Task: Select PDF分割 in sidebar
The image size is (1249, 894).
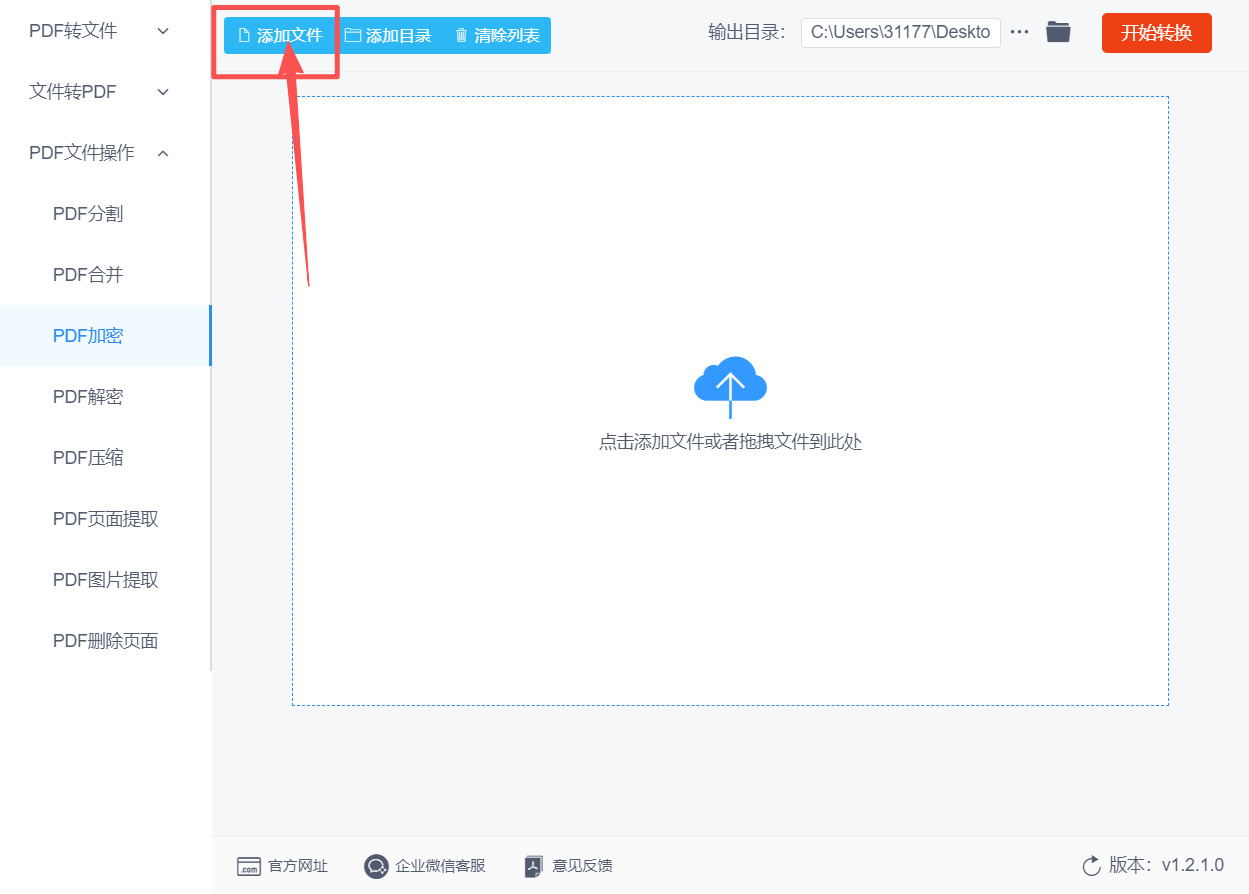Action: (105, 214)
